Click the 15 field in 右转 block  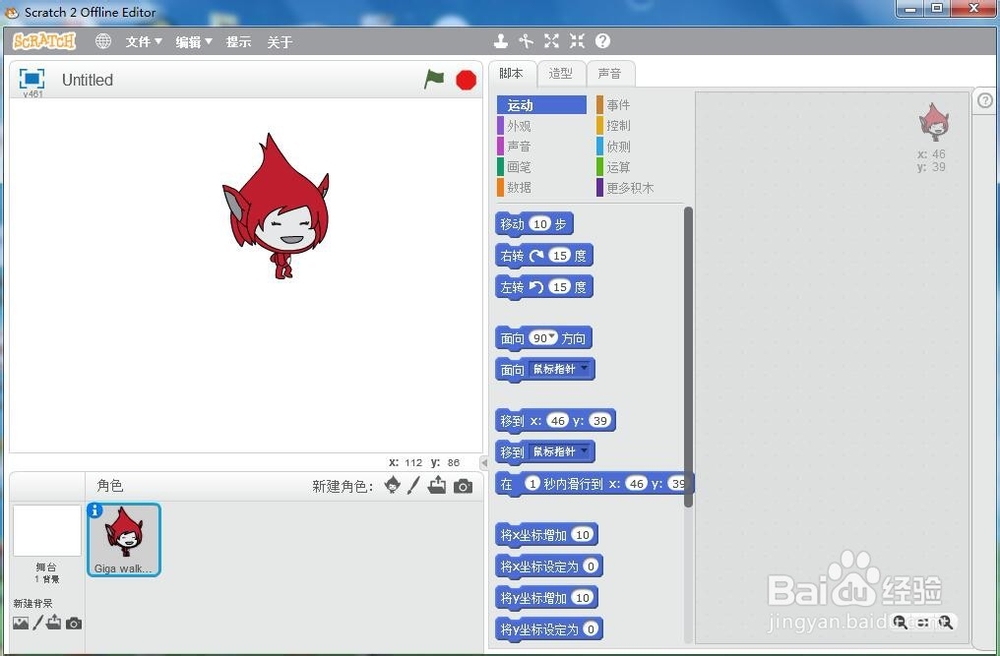click(560, 256)
